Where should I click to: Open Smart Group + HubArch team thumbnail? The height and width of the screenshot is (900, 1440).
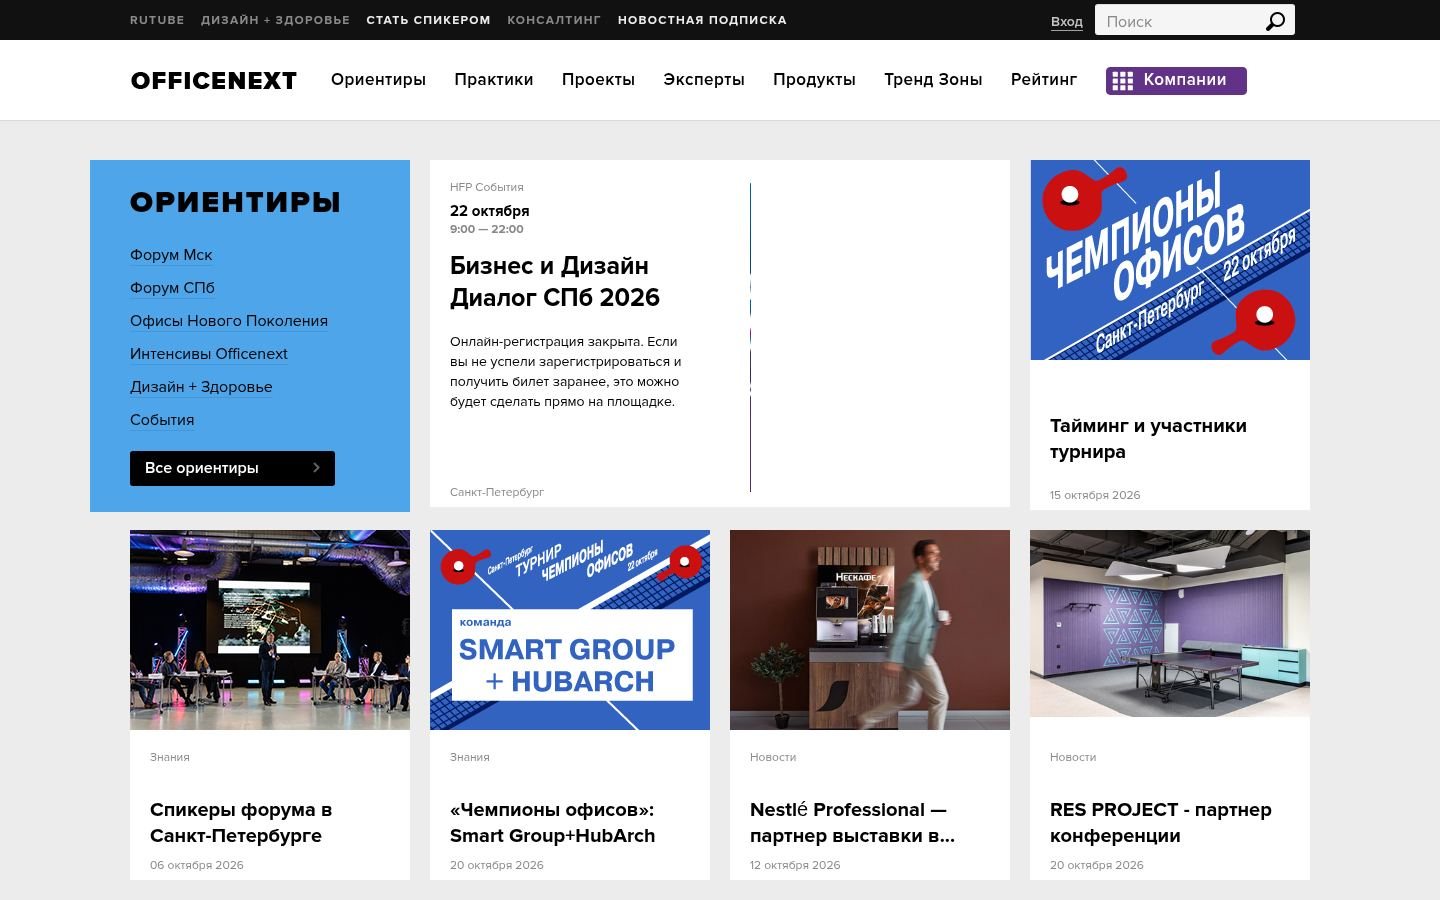(x=570, y=630)
